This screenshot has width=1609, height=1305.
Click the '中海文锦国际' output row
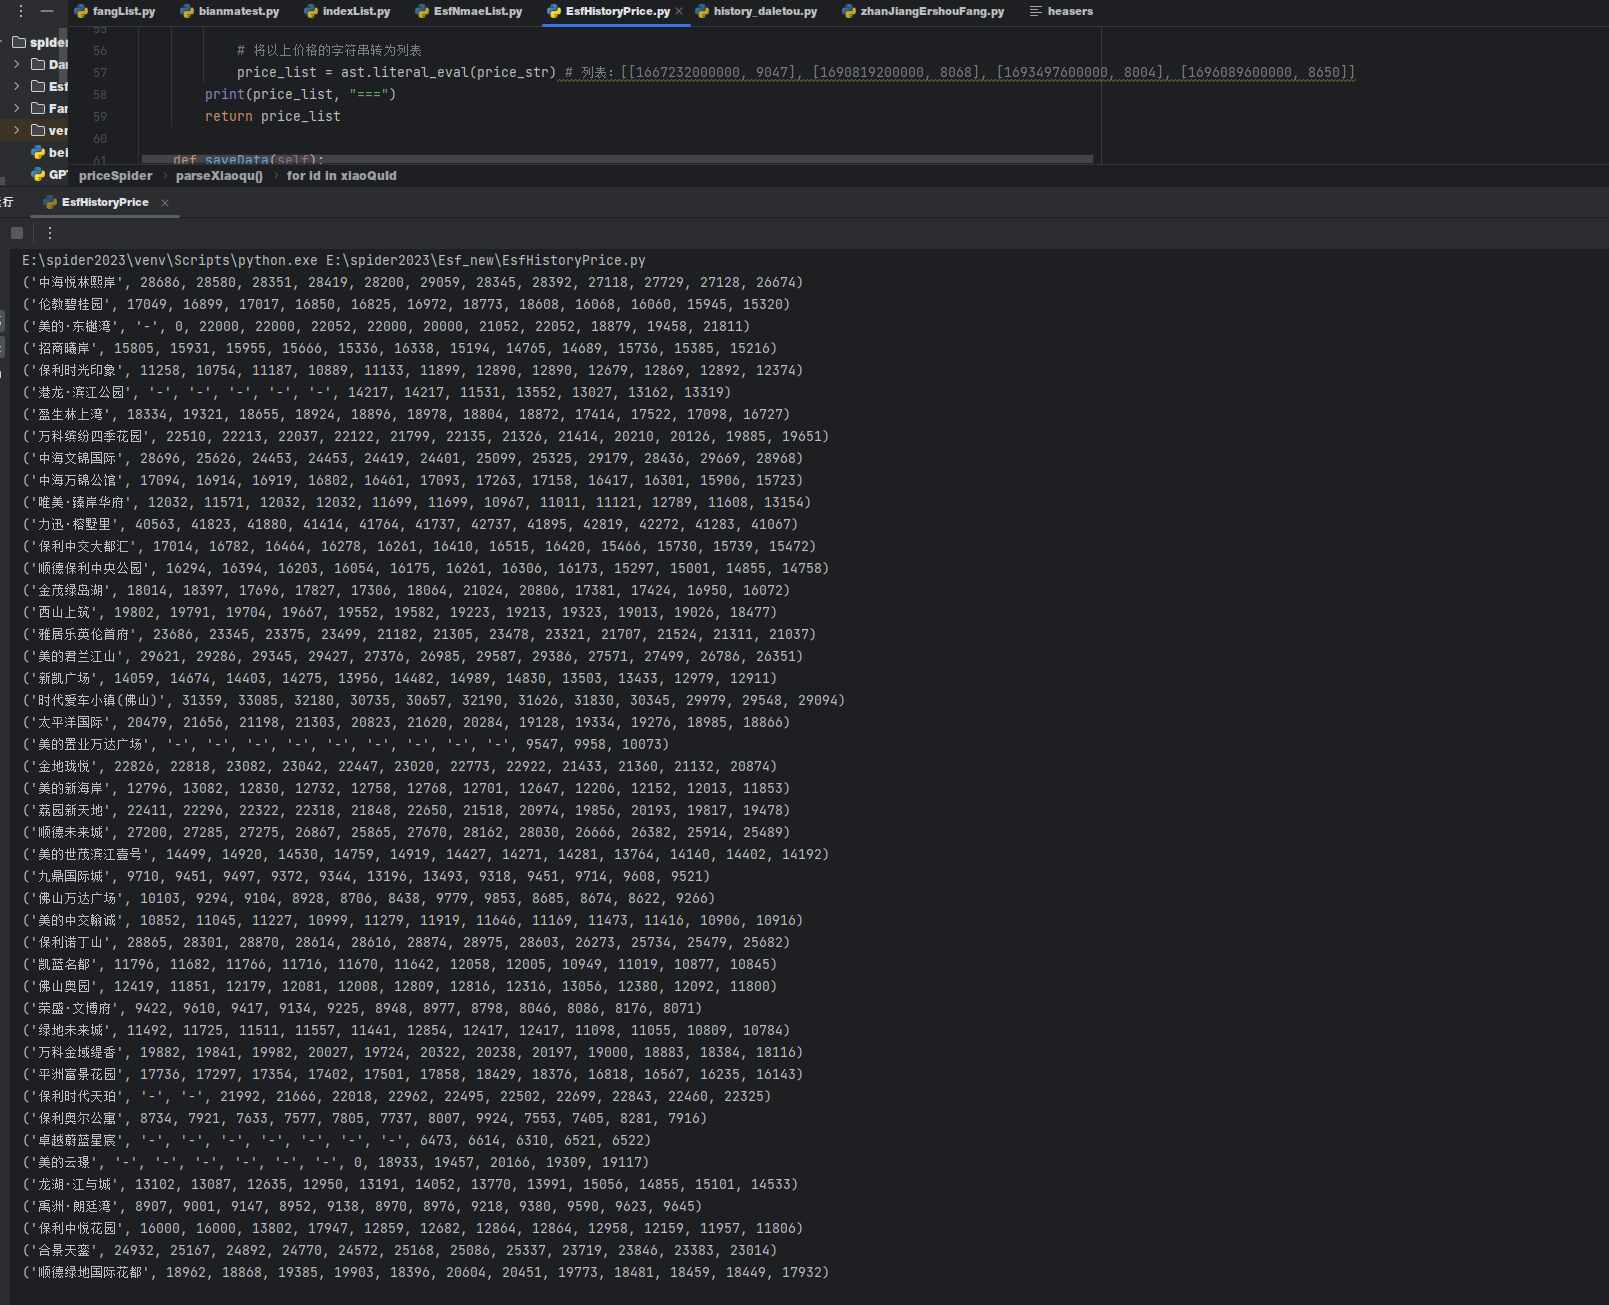(413, 459)
